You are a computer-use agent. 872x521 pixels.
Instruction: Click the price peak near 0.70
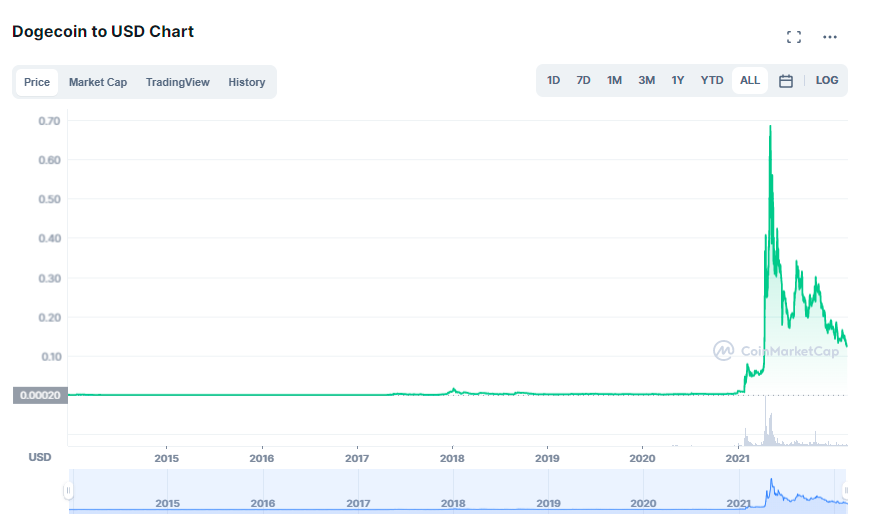tap(770, 127)
